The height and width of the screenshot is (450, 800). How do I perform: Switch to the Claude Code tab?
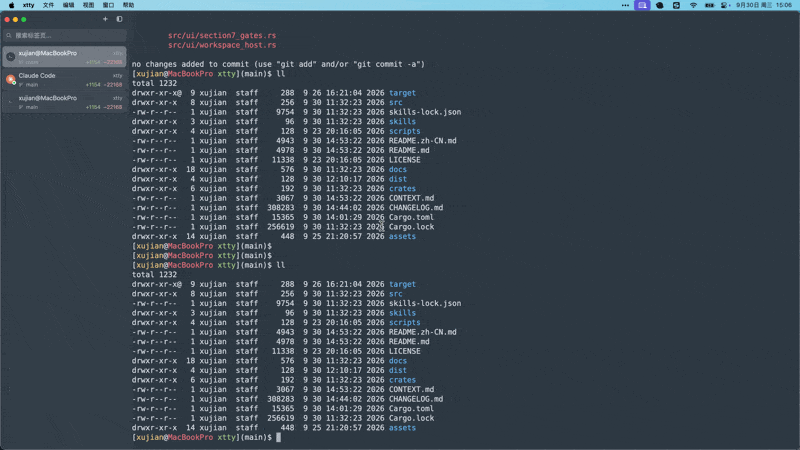tap(64, 80)
